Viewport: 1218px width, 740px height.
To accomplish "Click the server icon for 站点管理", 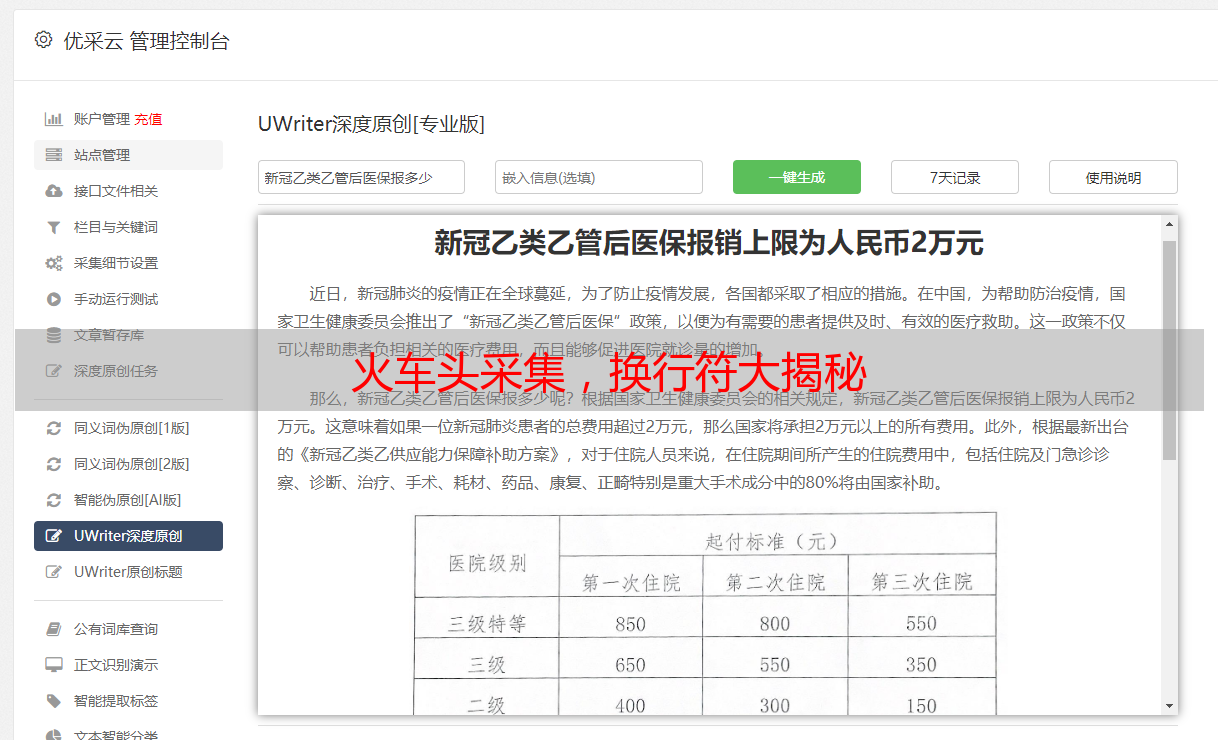I will 54,155.
